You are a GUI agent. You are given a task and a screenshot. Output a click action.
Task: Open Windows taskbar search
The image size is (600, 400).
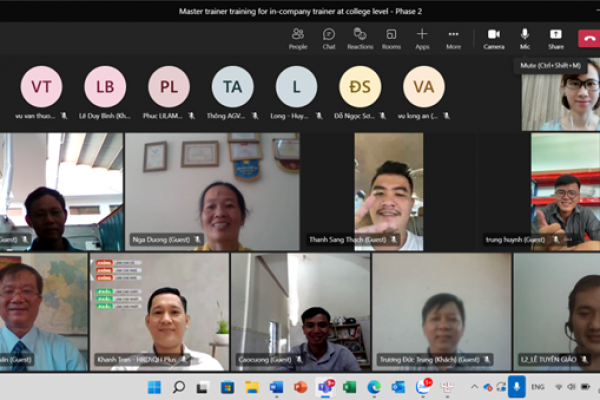coord(179,387)
